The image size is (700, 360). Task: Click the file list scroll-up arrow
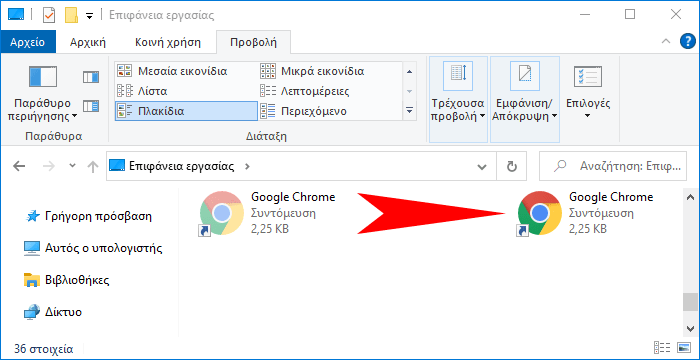(690, 197)
